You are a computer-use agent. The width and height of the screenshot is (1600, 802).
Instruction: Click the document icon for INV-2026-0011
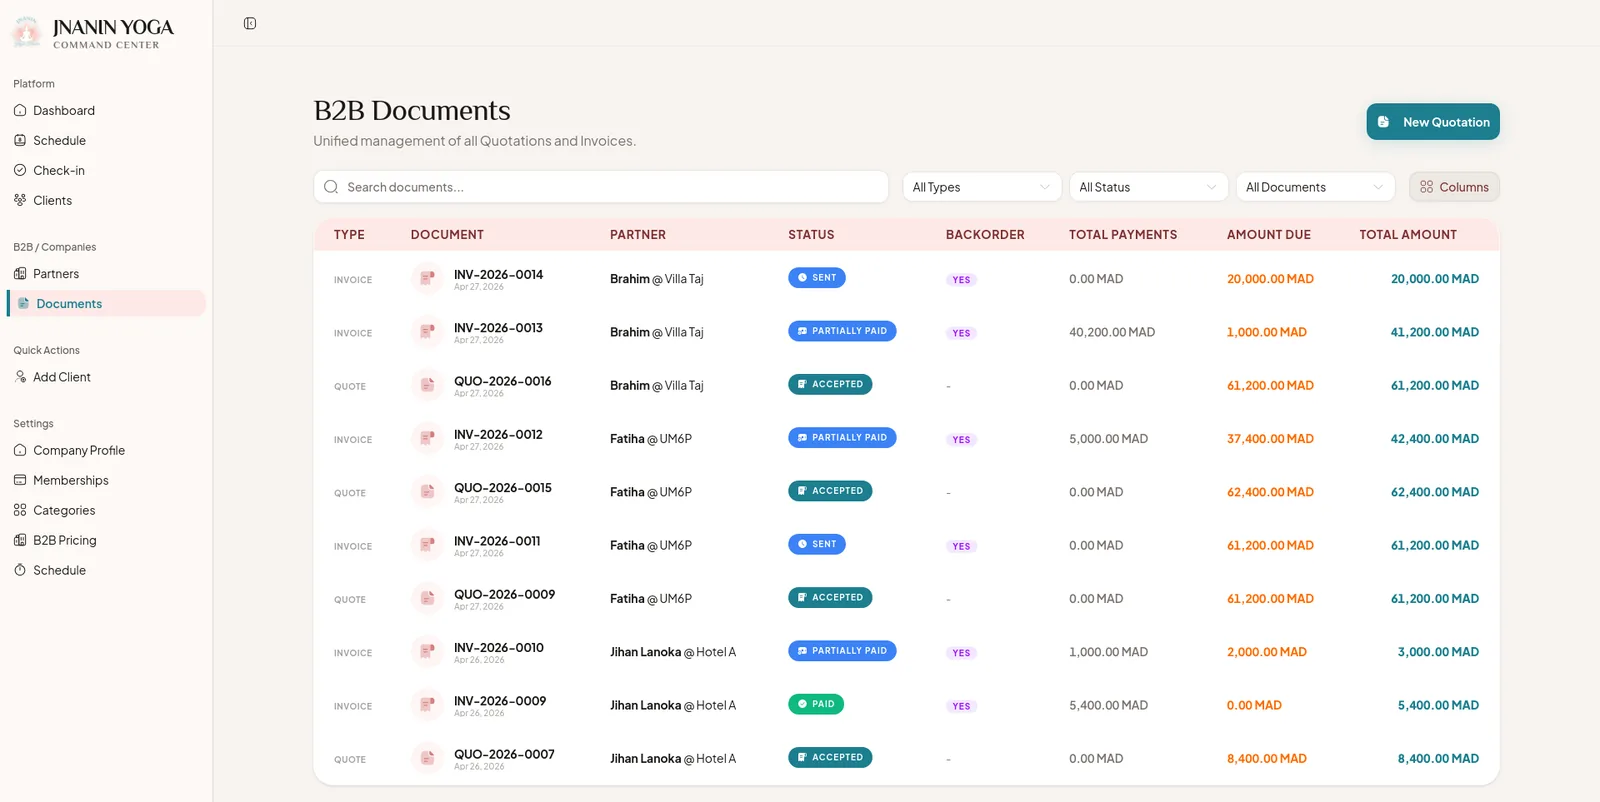click(427, 545)
